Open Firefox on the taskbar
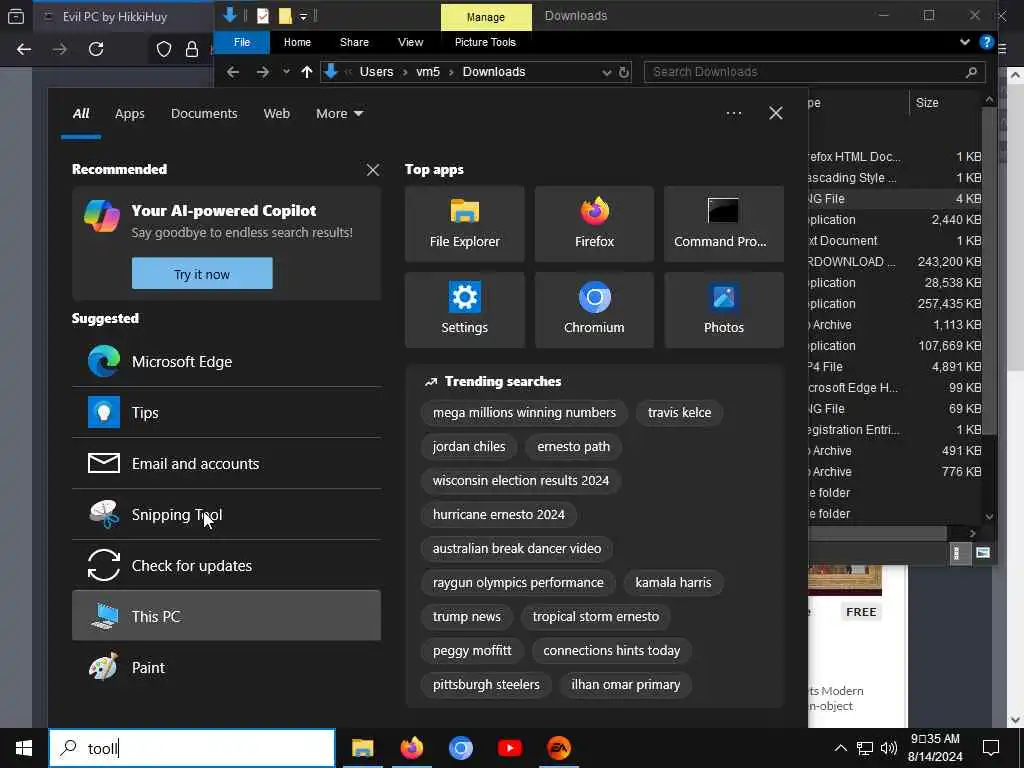 click(x=411, y=748)
